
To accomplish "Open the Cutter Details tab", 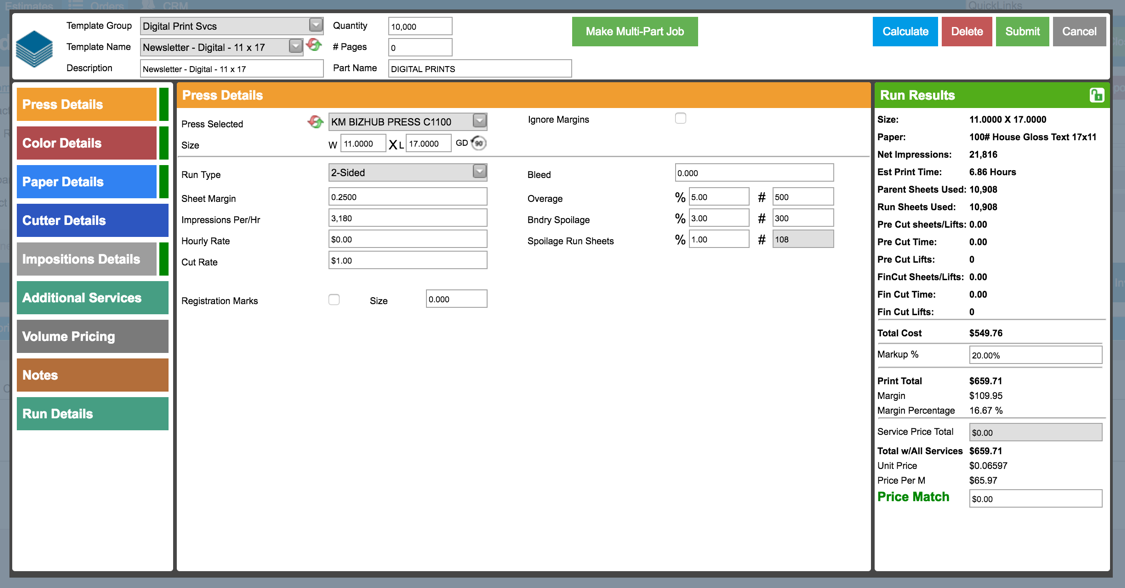I will click(x=92, y=221).
